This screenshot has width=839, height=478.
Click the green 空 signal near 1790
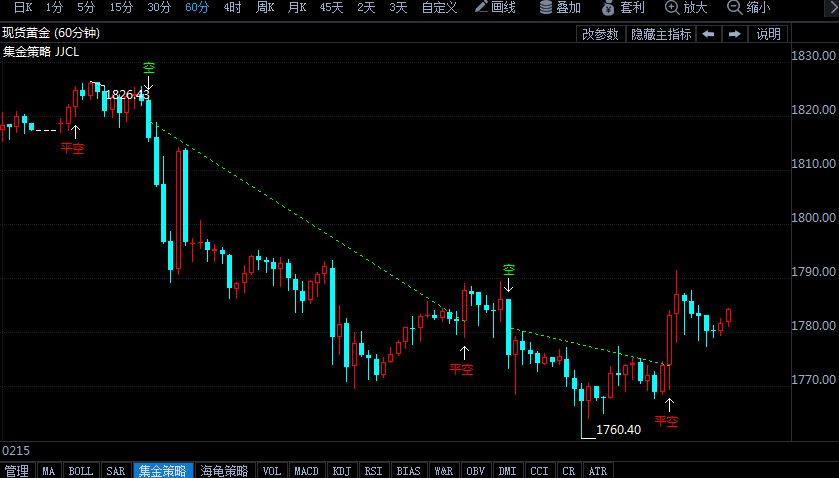point(508,270)
